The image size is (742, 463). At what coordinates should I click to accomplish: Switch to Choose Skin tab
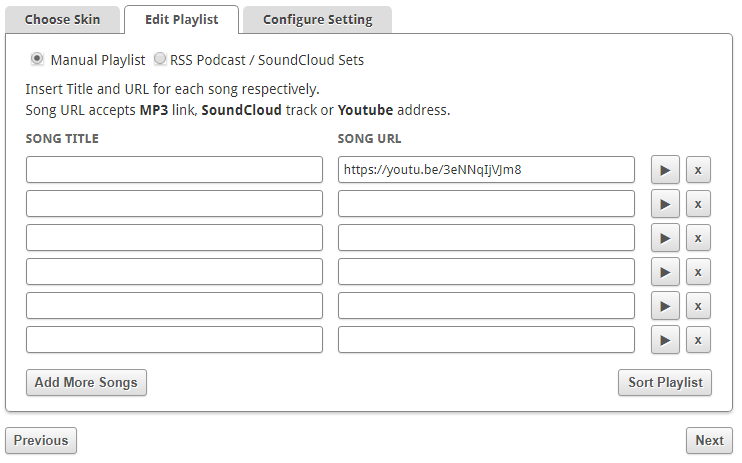62,20
